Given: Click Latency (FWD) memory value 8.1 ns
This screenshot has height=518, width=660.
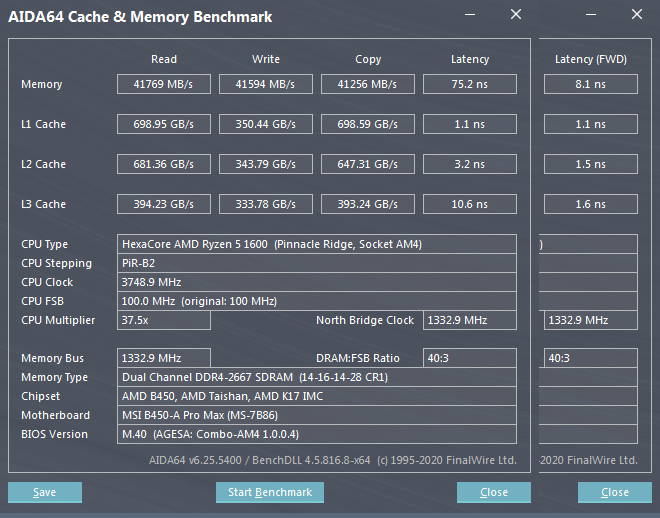Looking at the screenshot, I should pos(591,84).
